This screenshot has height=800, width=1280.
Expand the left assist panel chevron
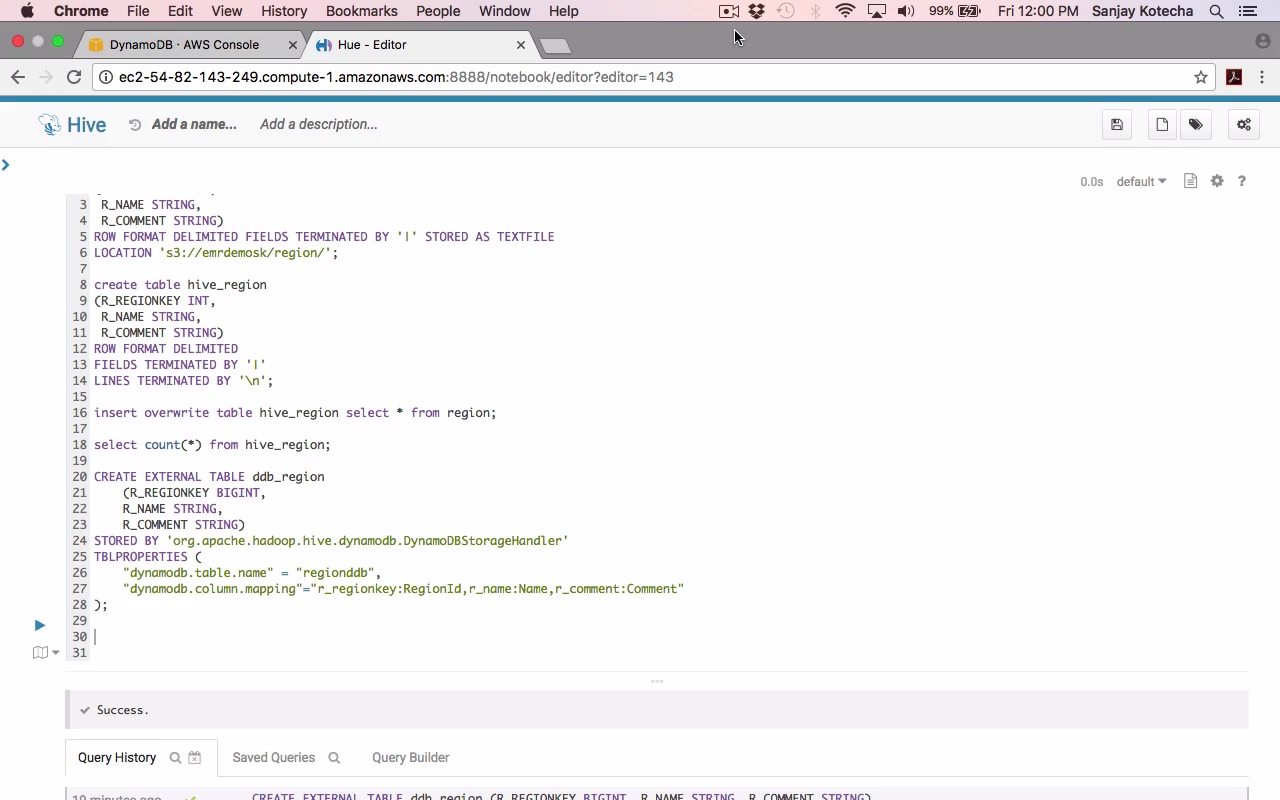(6, 165)
